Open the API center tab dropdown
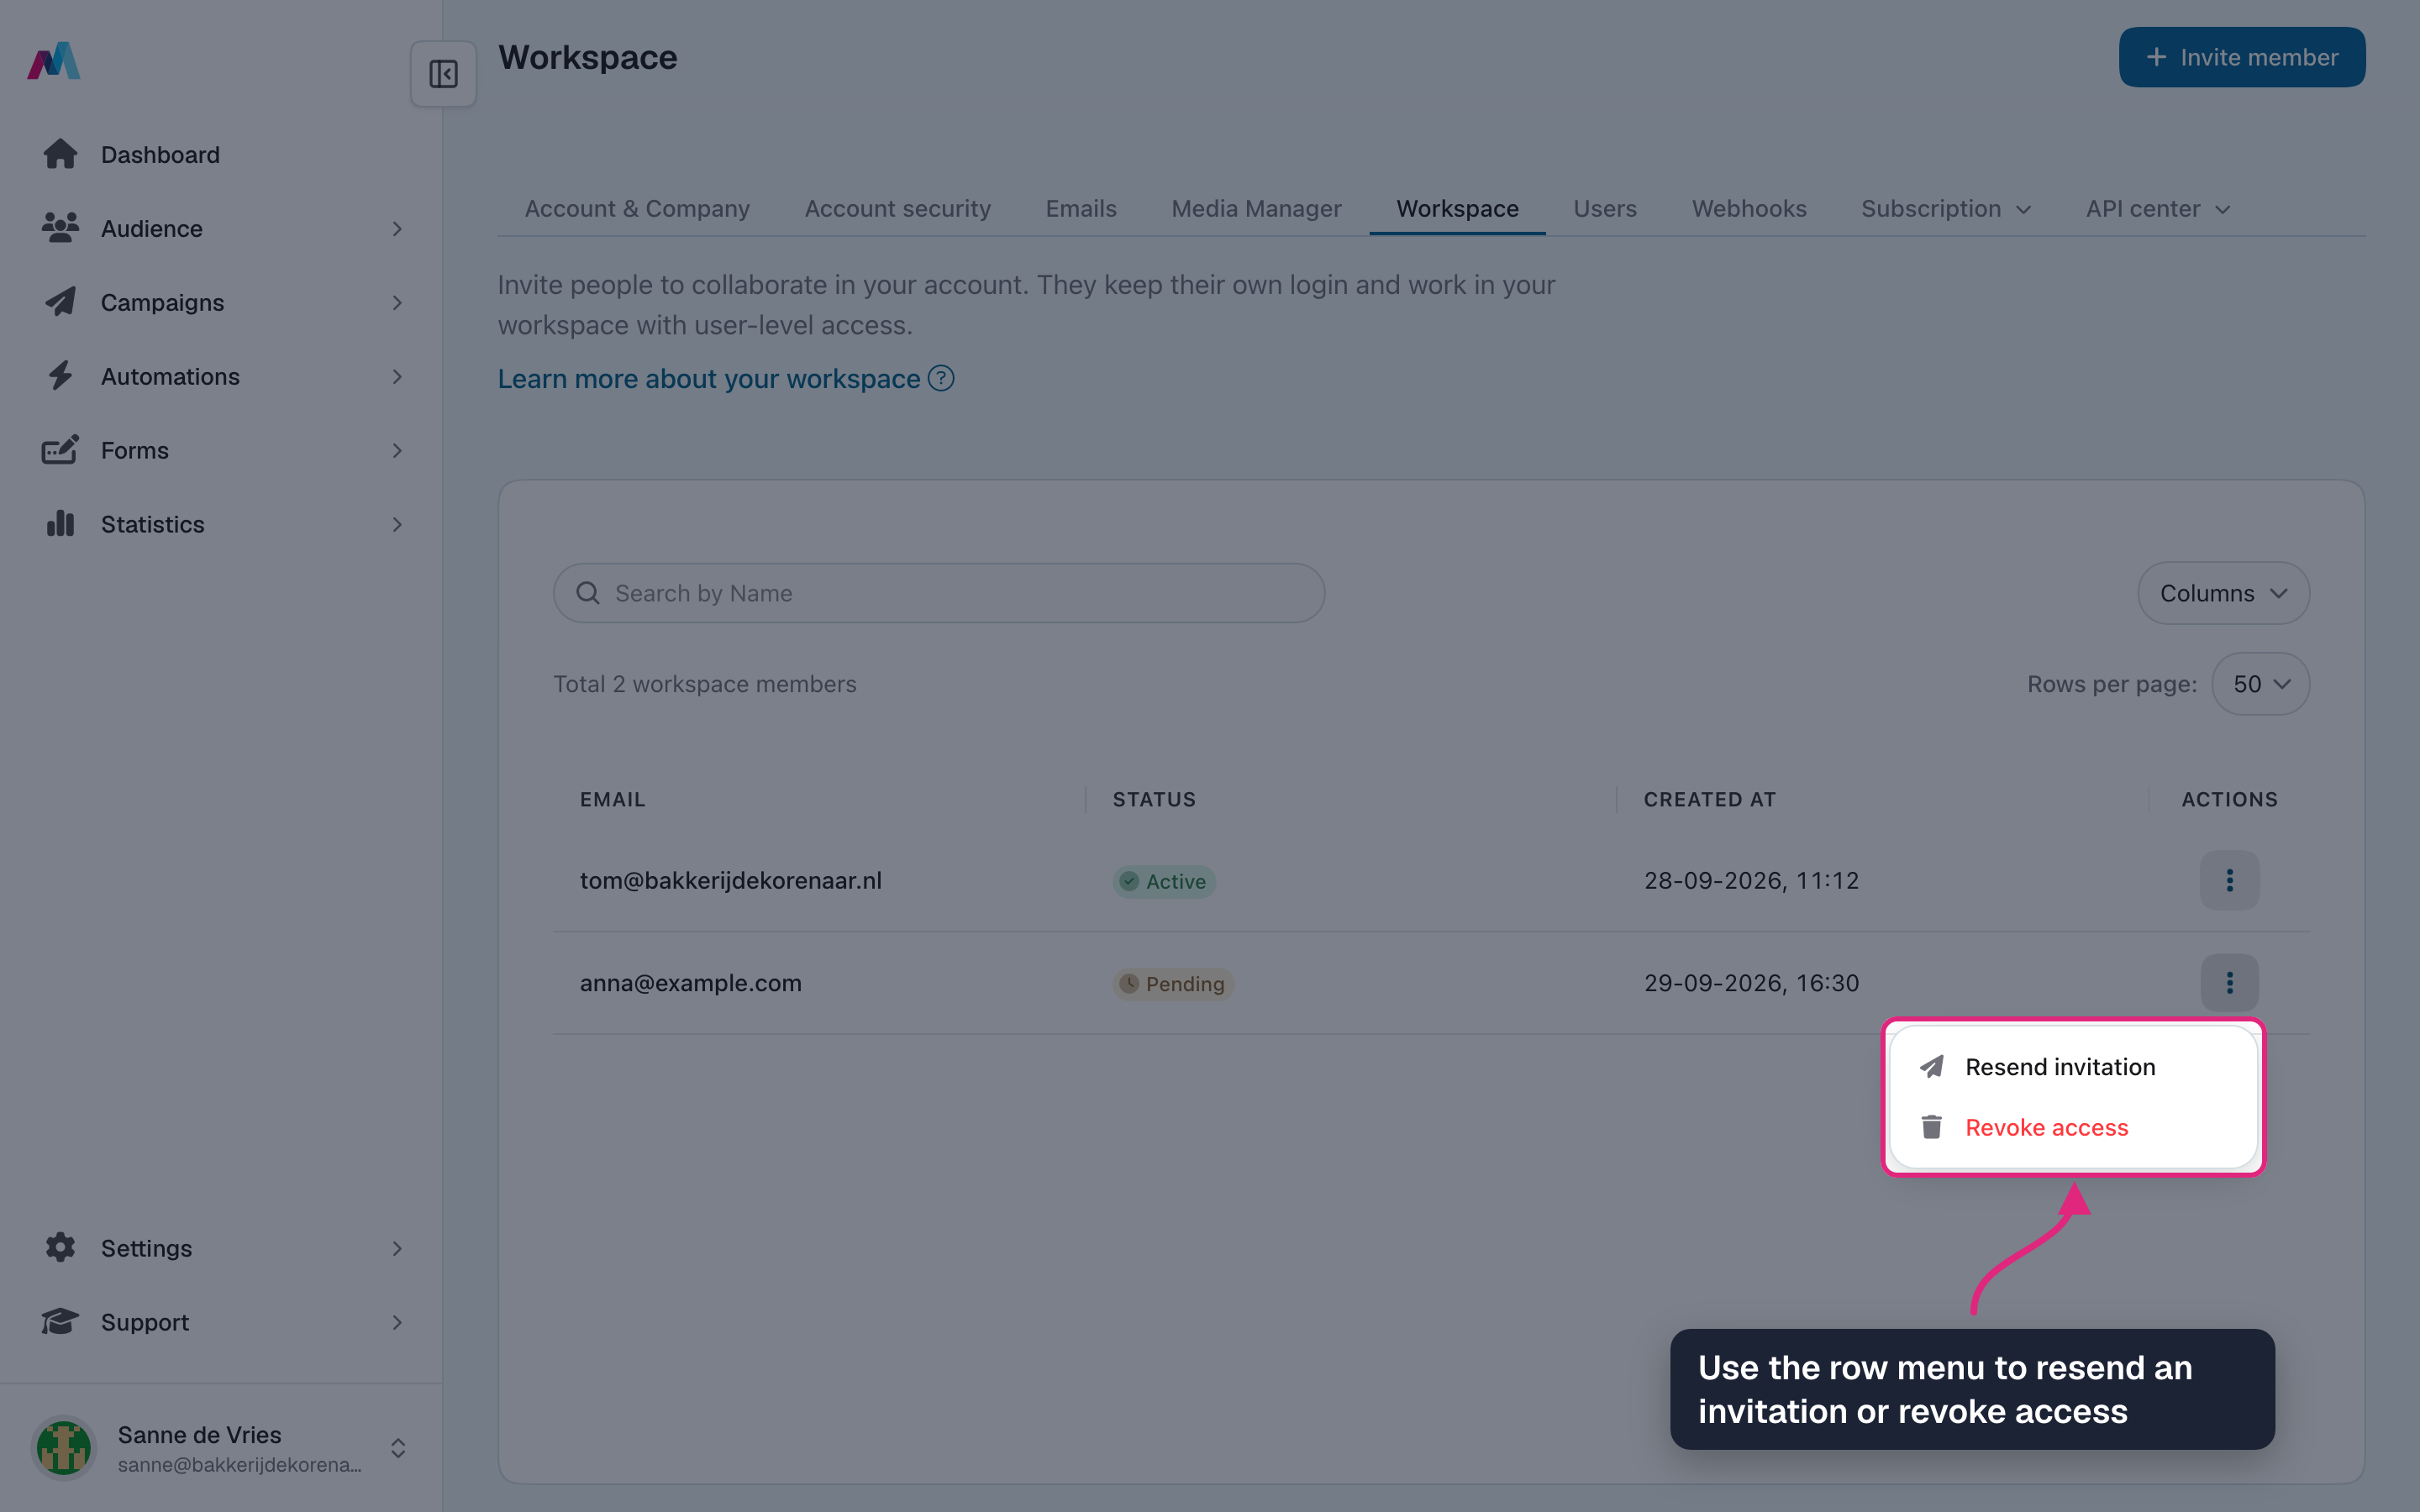 2157,209
